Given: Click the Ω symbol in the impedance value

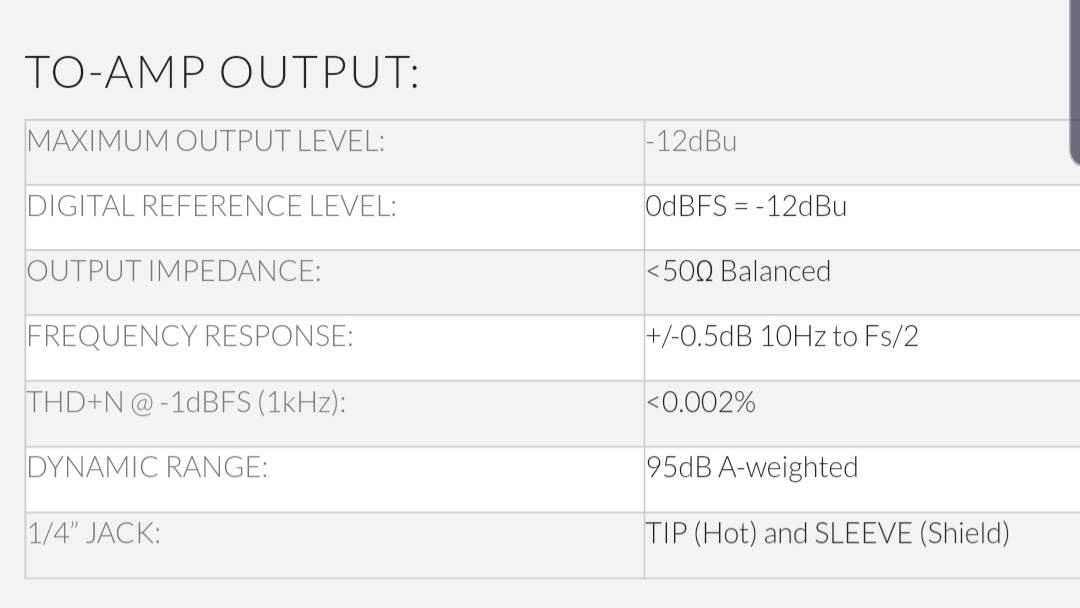Looking at the screenshot, I should 703,272.
